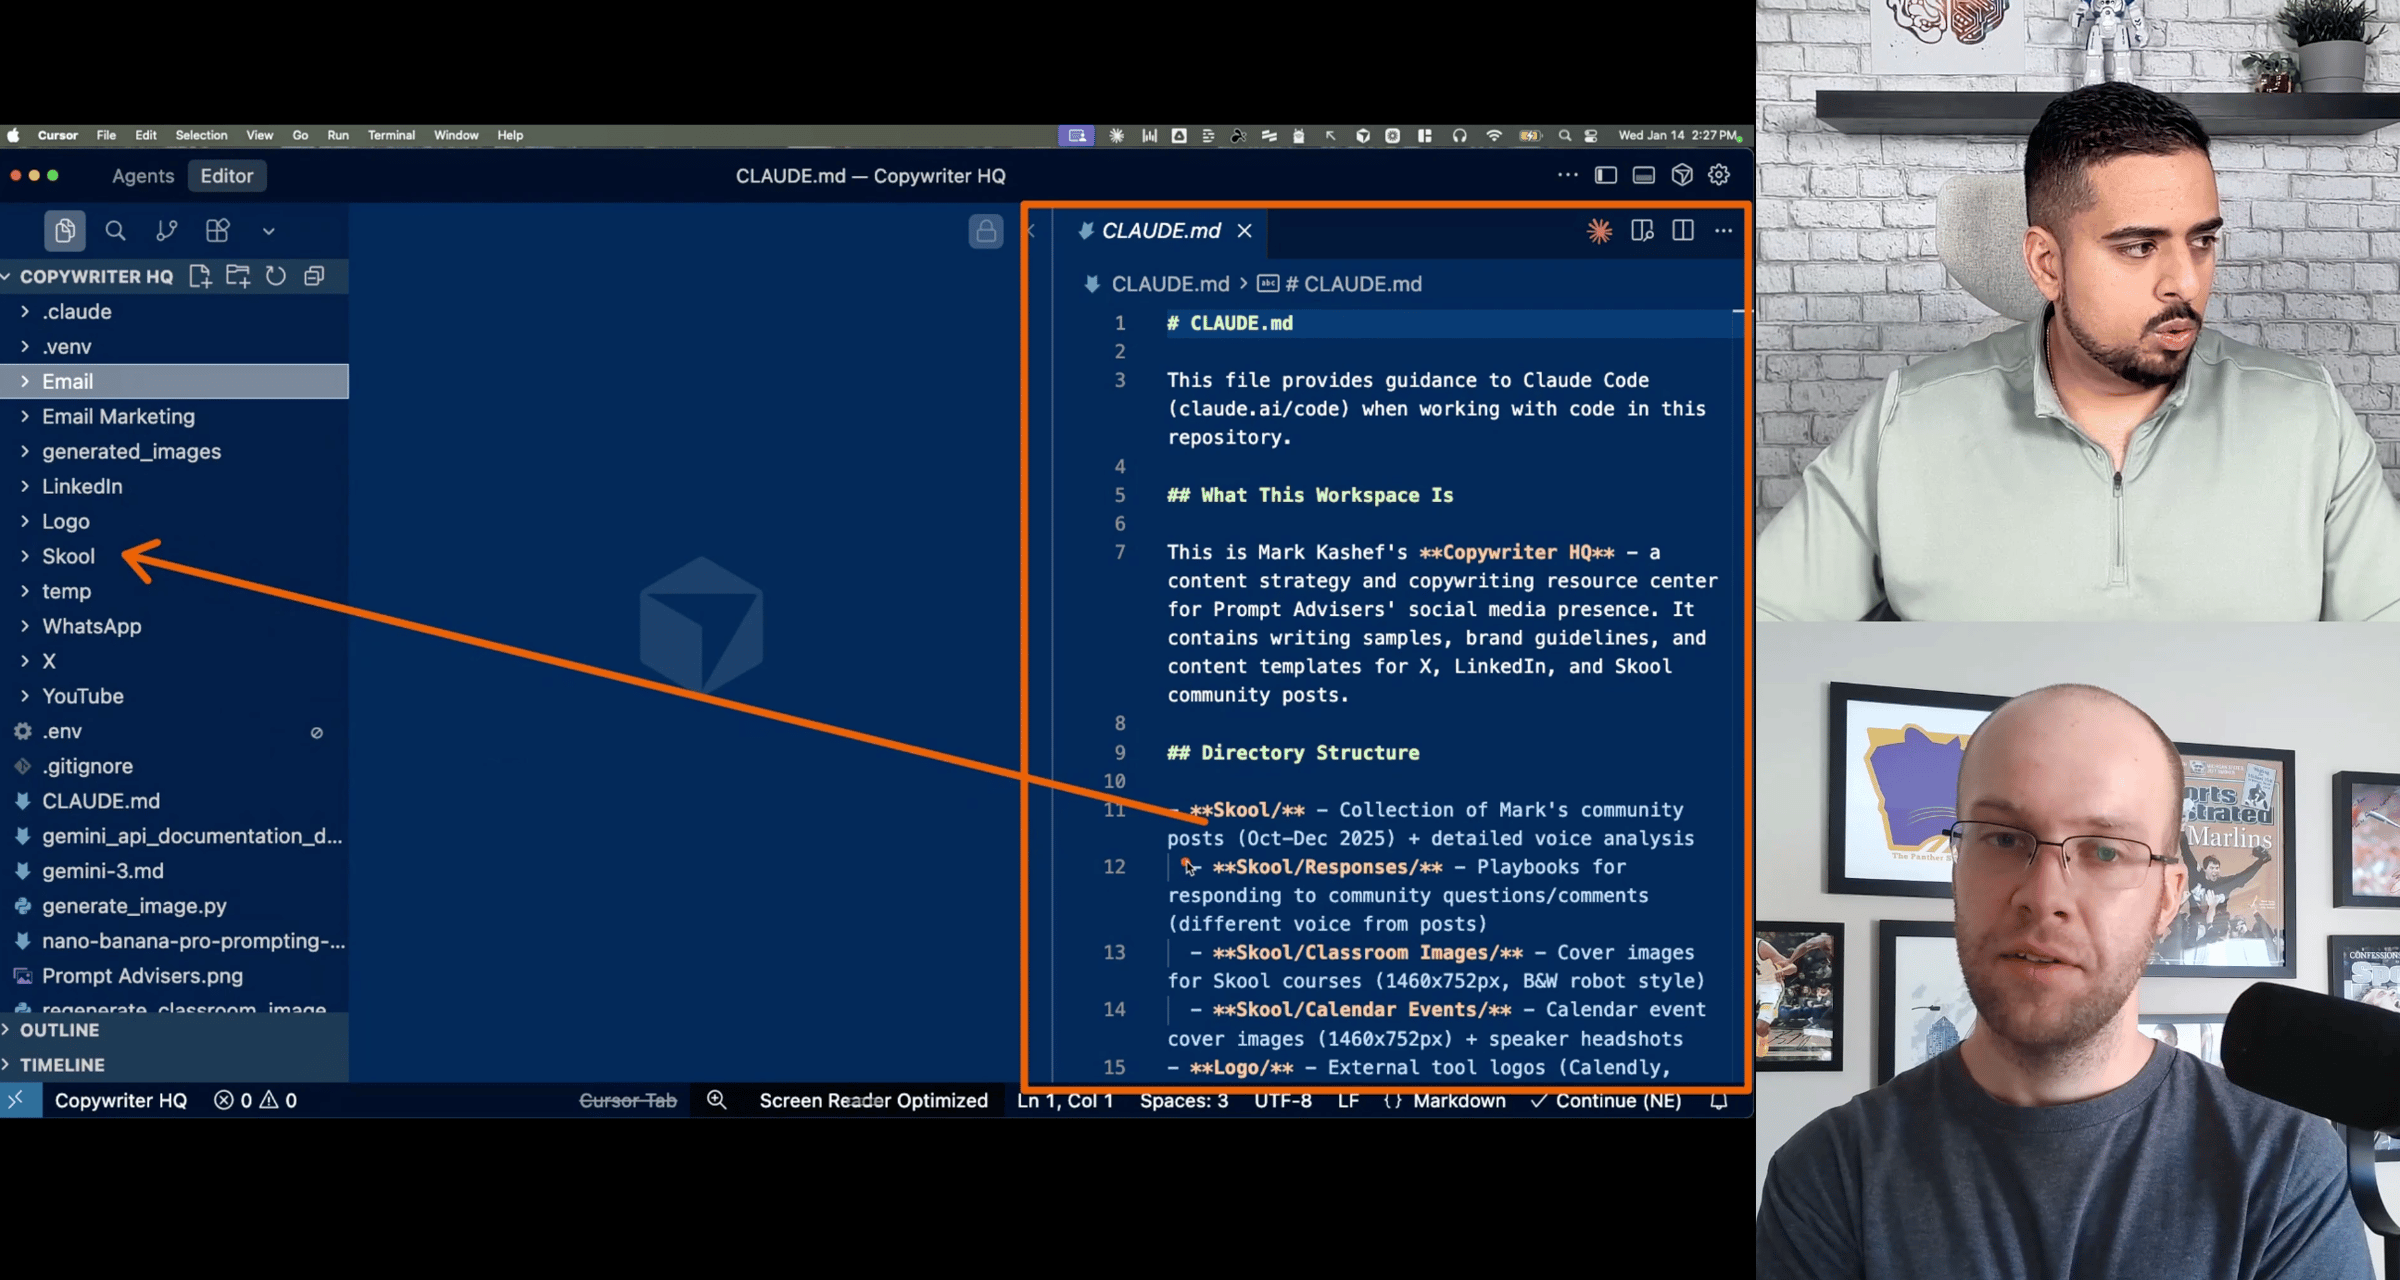Toggle the bottom panel layout button
This screenshot has width=2400, height=1280.
tap(1643, 175)
